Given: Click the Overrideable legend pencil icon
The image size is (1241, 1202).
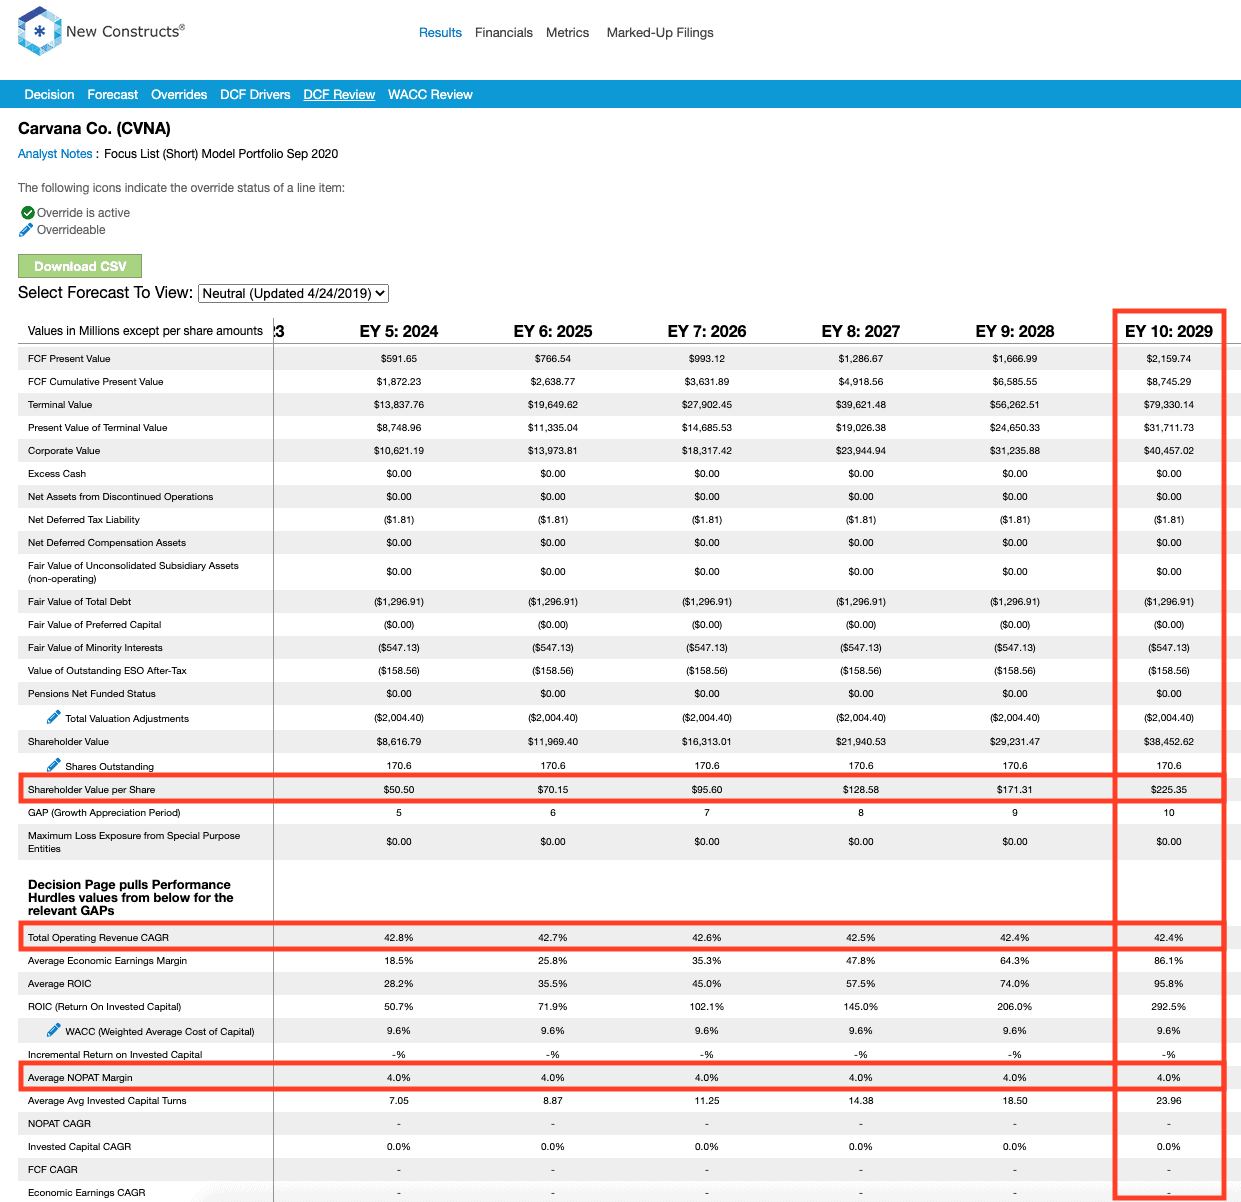Looking at the screenshot, I should 26,230.
